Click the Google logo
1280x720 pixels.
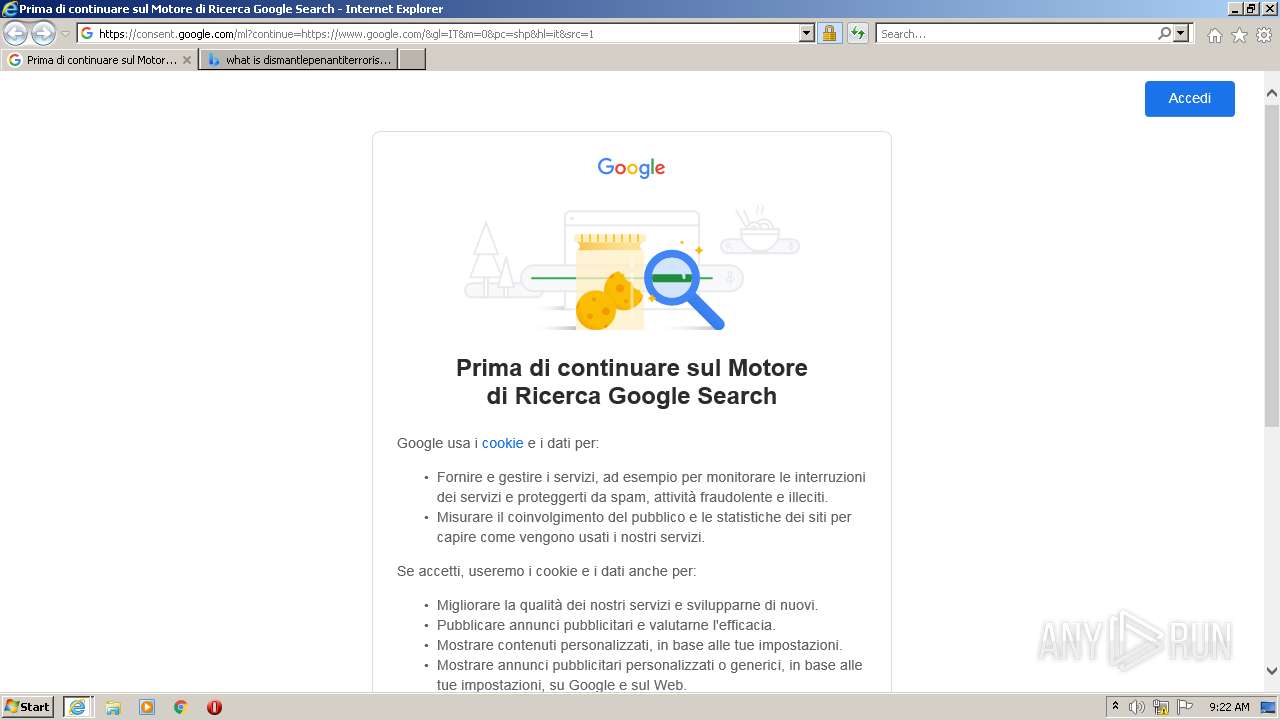tap(631, 168)
